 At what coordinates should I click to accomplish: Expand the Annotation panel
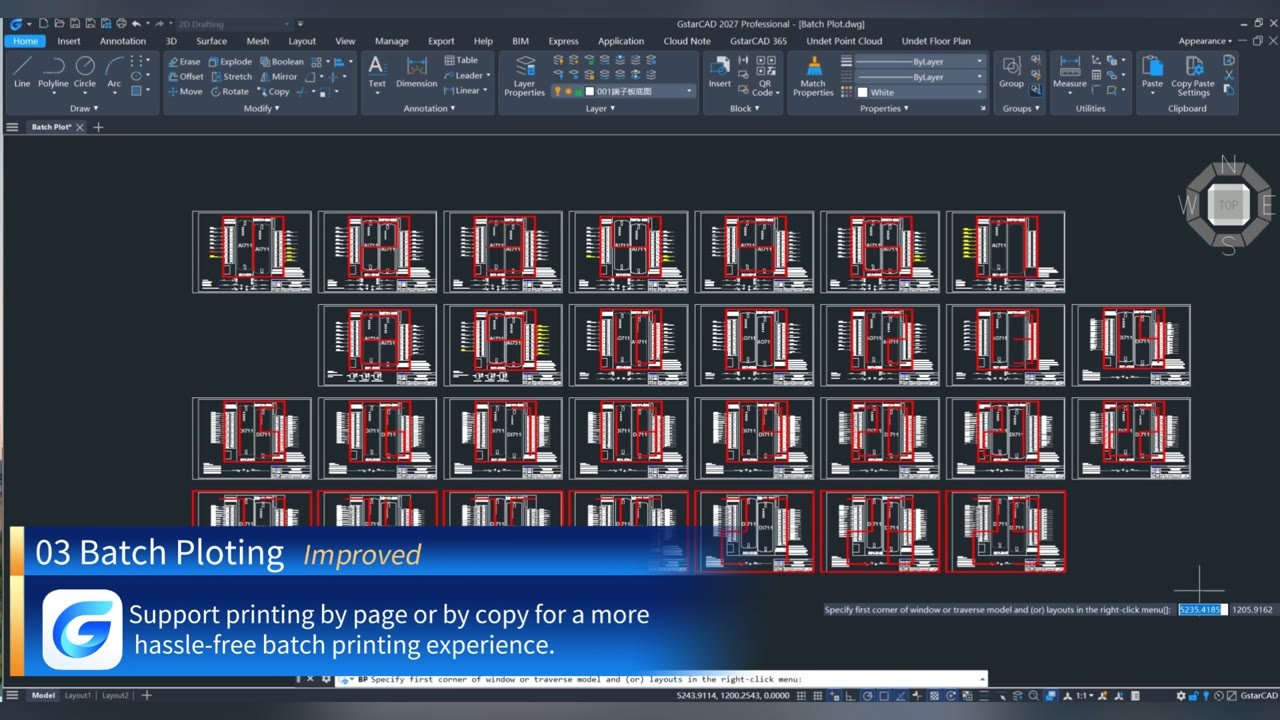click(x=429, y=108)
